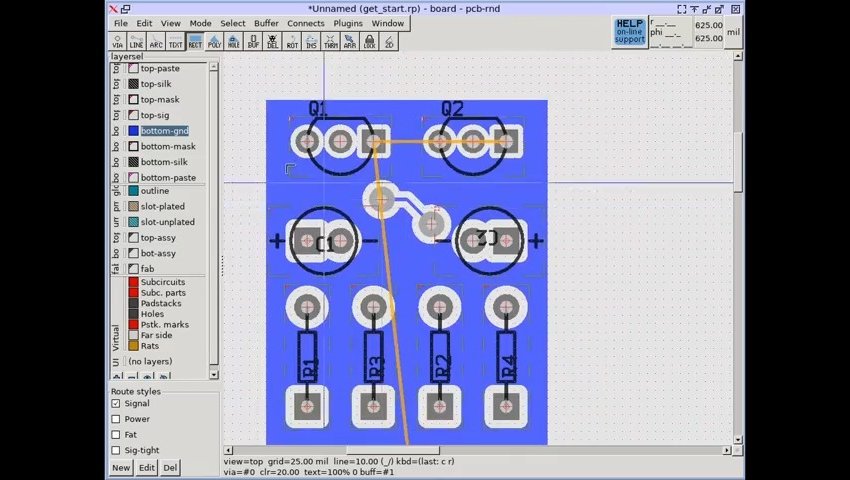Screen dimensions: 850x480
Task: Toggle visibility swatch of top-sig layer
Action: tap(133, 115)
